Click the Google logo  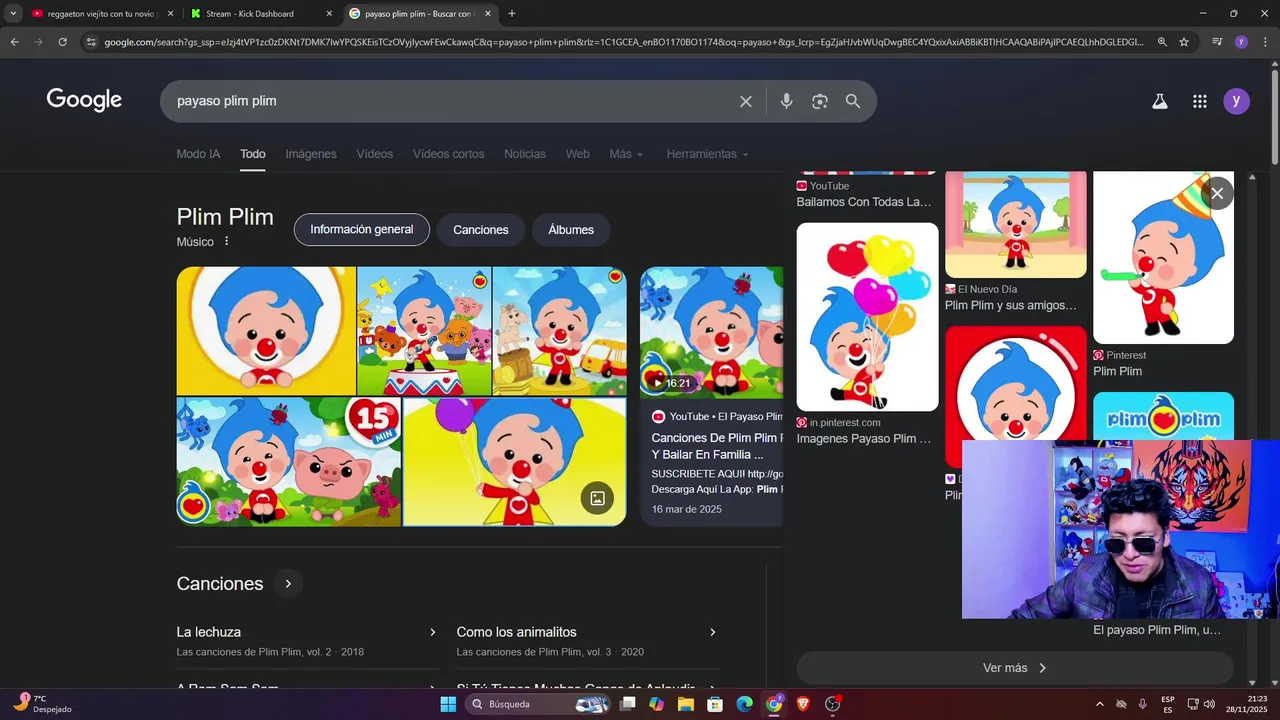(84, 100)
